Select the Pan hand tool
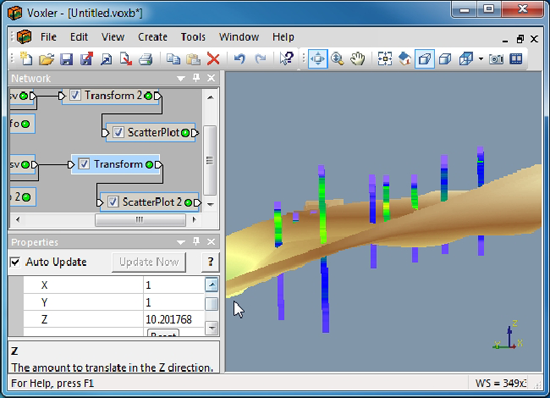 tap(357, 59)
